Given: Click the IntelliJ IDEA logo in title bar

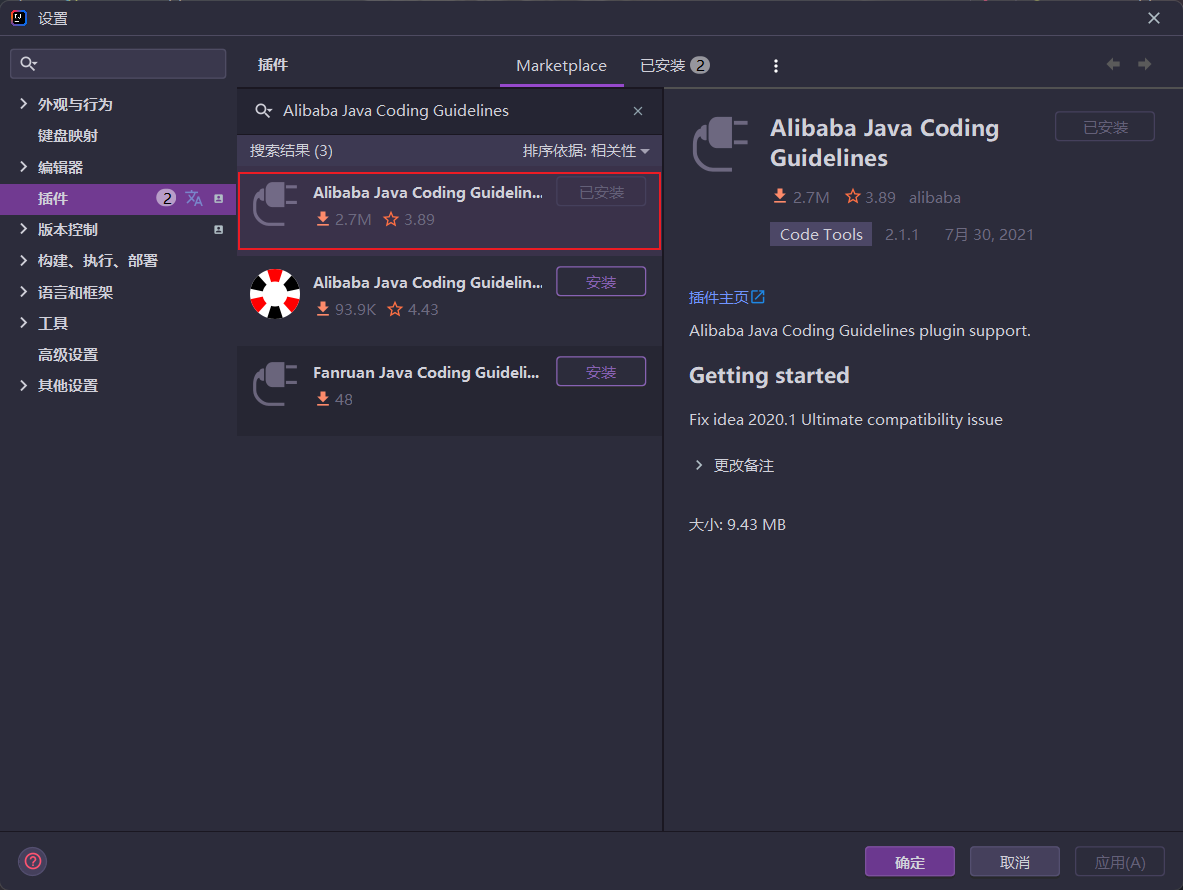Looking at the screenshot, I should pyautogui.click(x=19, y=18).
